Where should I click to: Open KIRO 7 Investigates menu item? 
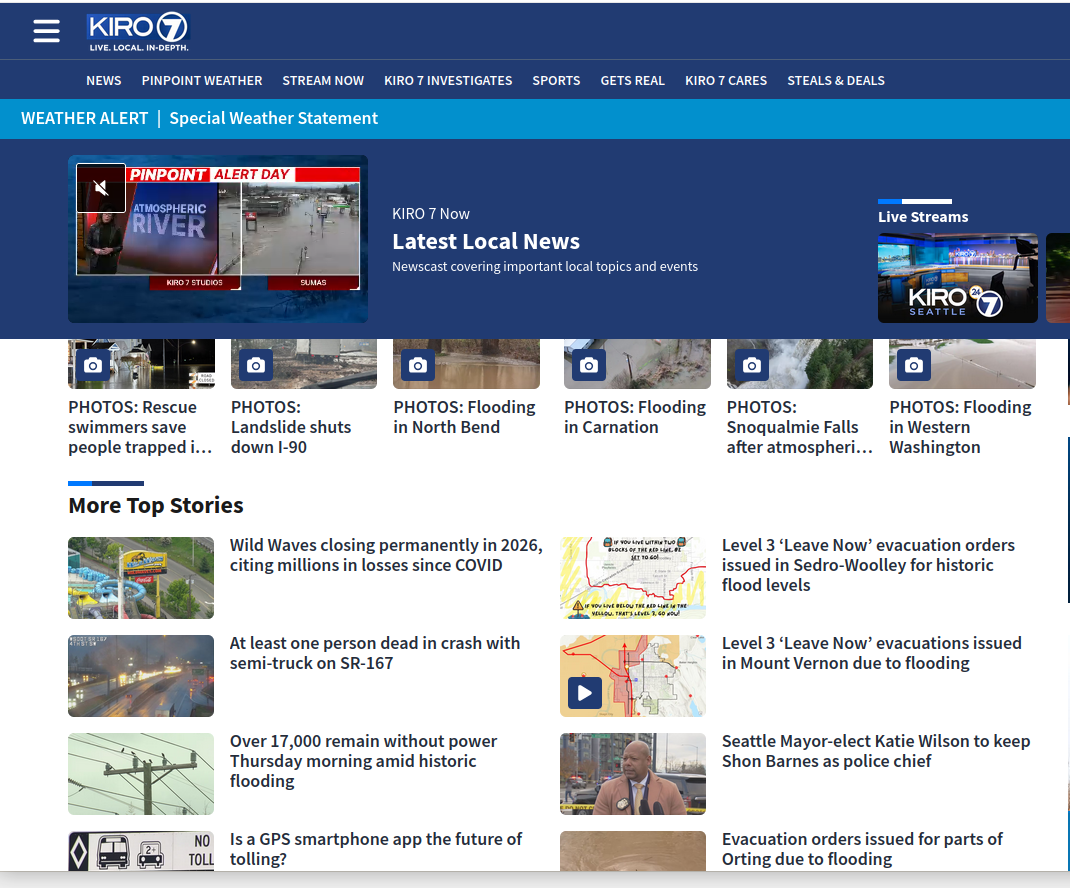click(x=448, y=80)
